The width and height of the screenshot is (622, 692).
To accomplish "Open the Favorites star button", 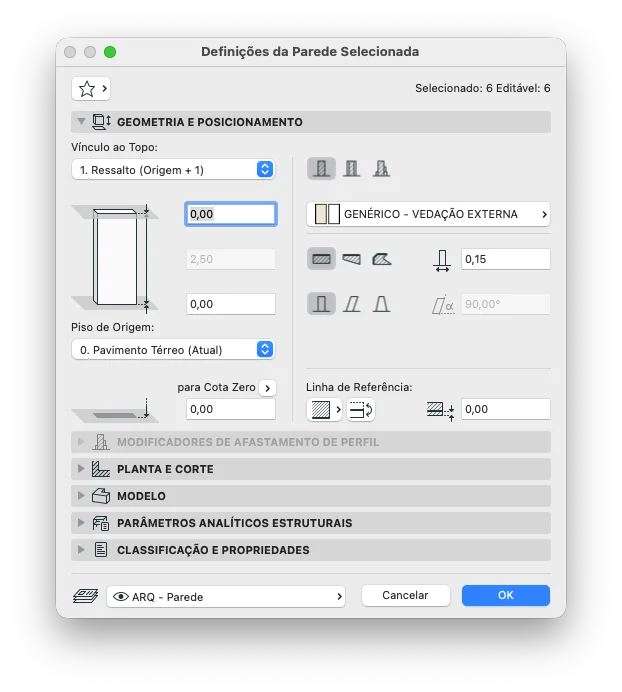I will (x=90, y=89).
